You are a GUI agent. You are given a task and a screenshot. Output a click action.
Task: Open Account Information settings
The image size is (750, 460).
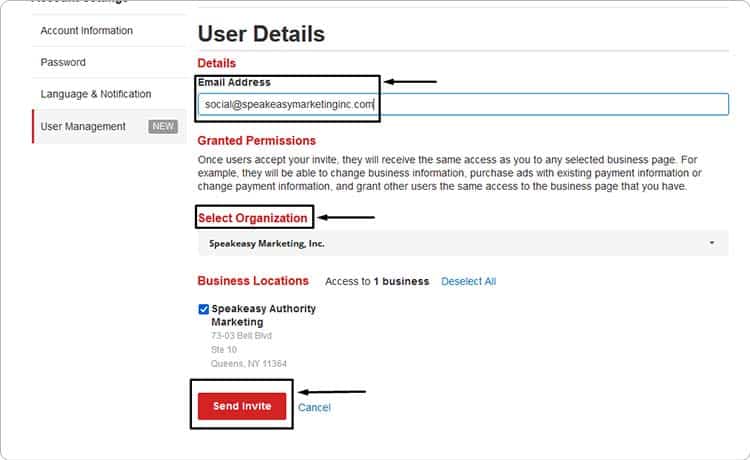[x=87, y=31]
